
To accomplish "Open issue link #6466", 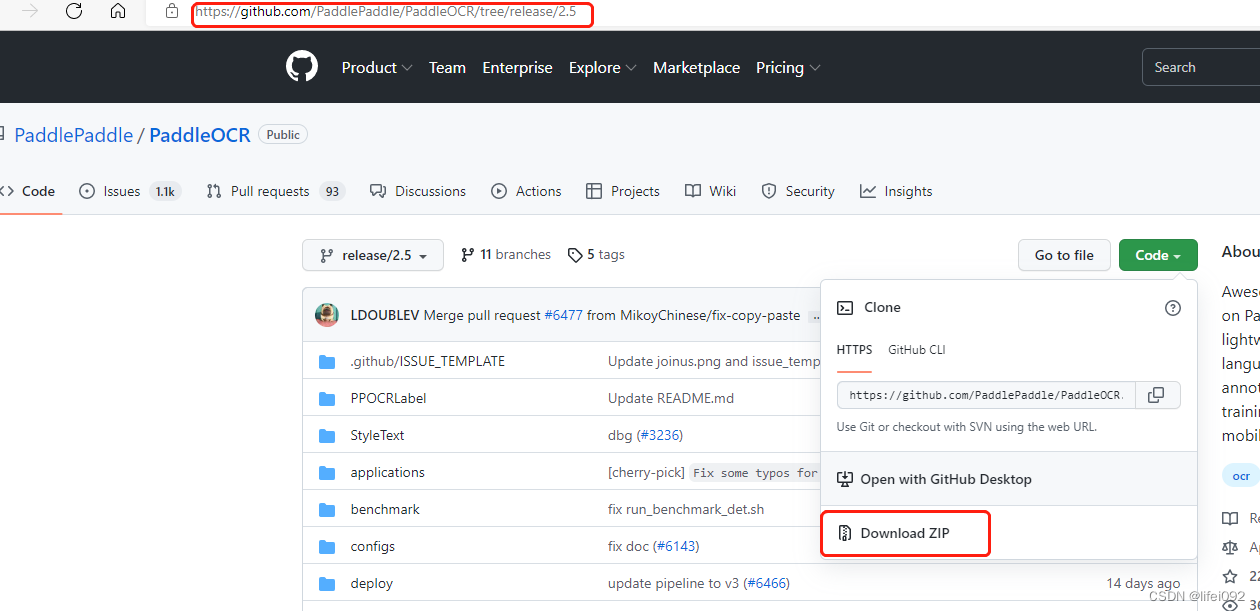I will click(767, 583).
